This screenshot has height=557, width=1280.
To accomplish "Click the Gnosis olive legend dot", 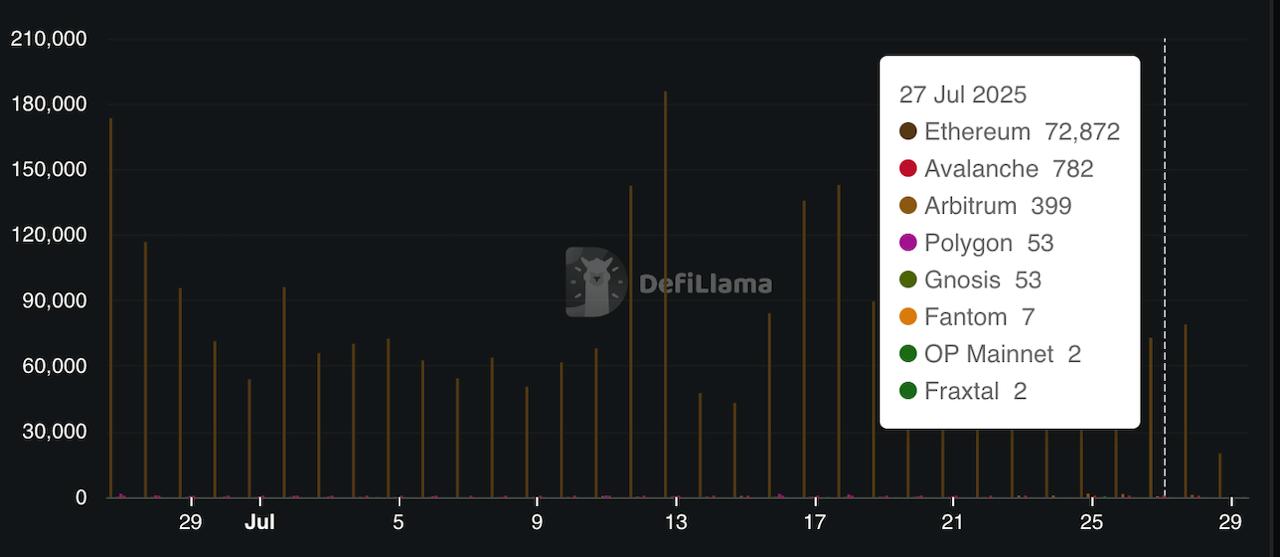I will coord(908,280).
